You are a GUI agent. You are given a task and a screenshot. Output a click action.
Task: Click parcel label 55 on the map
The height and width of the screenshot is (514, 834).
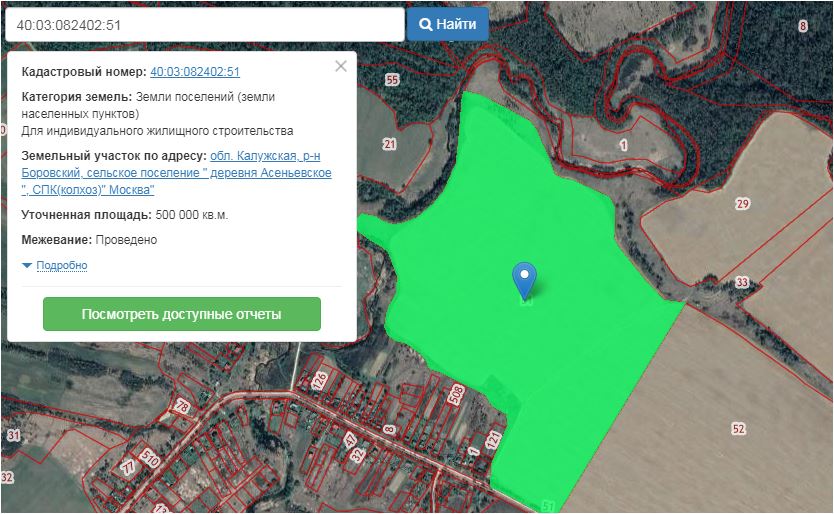(x=391, y=80)
